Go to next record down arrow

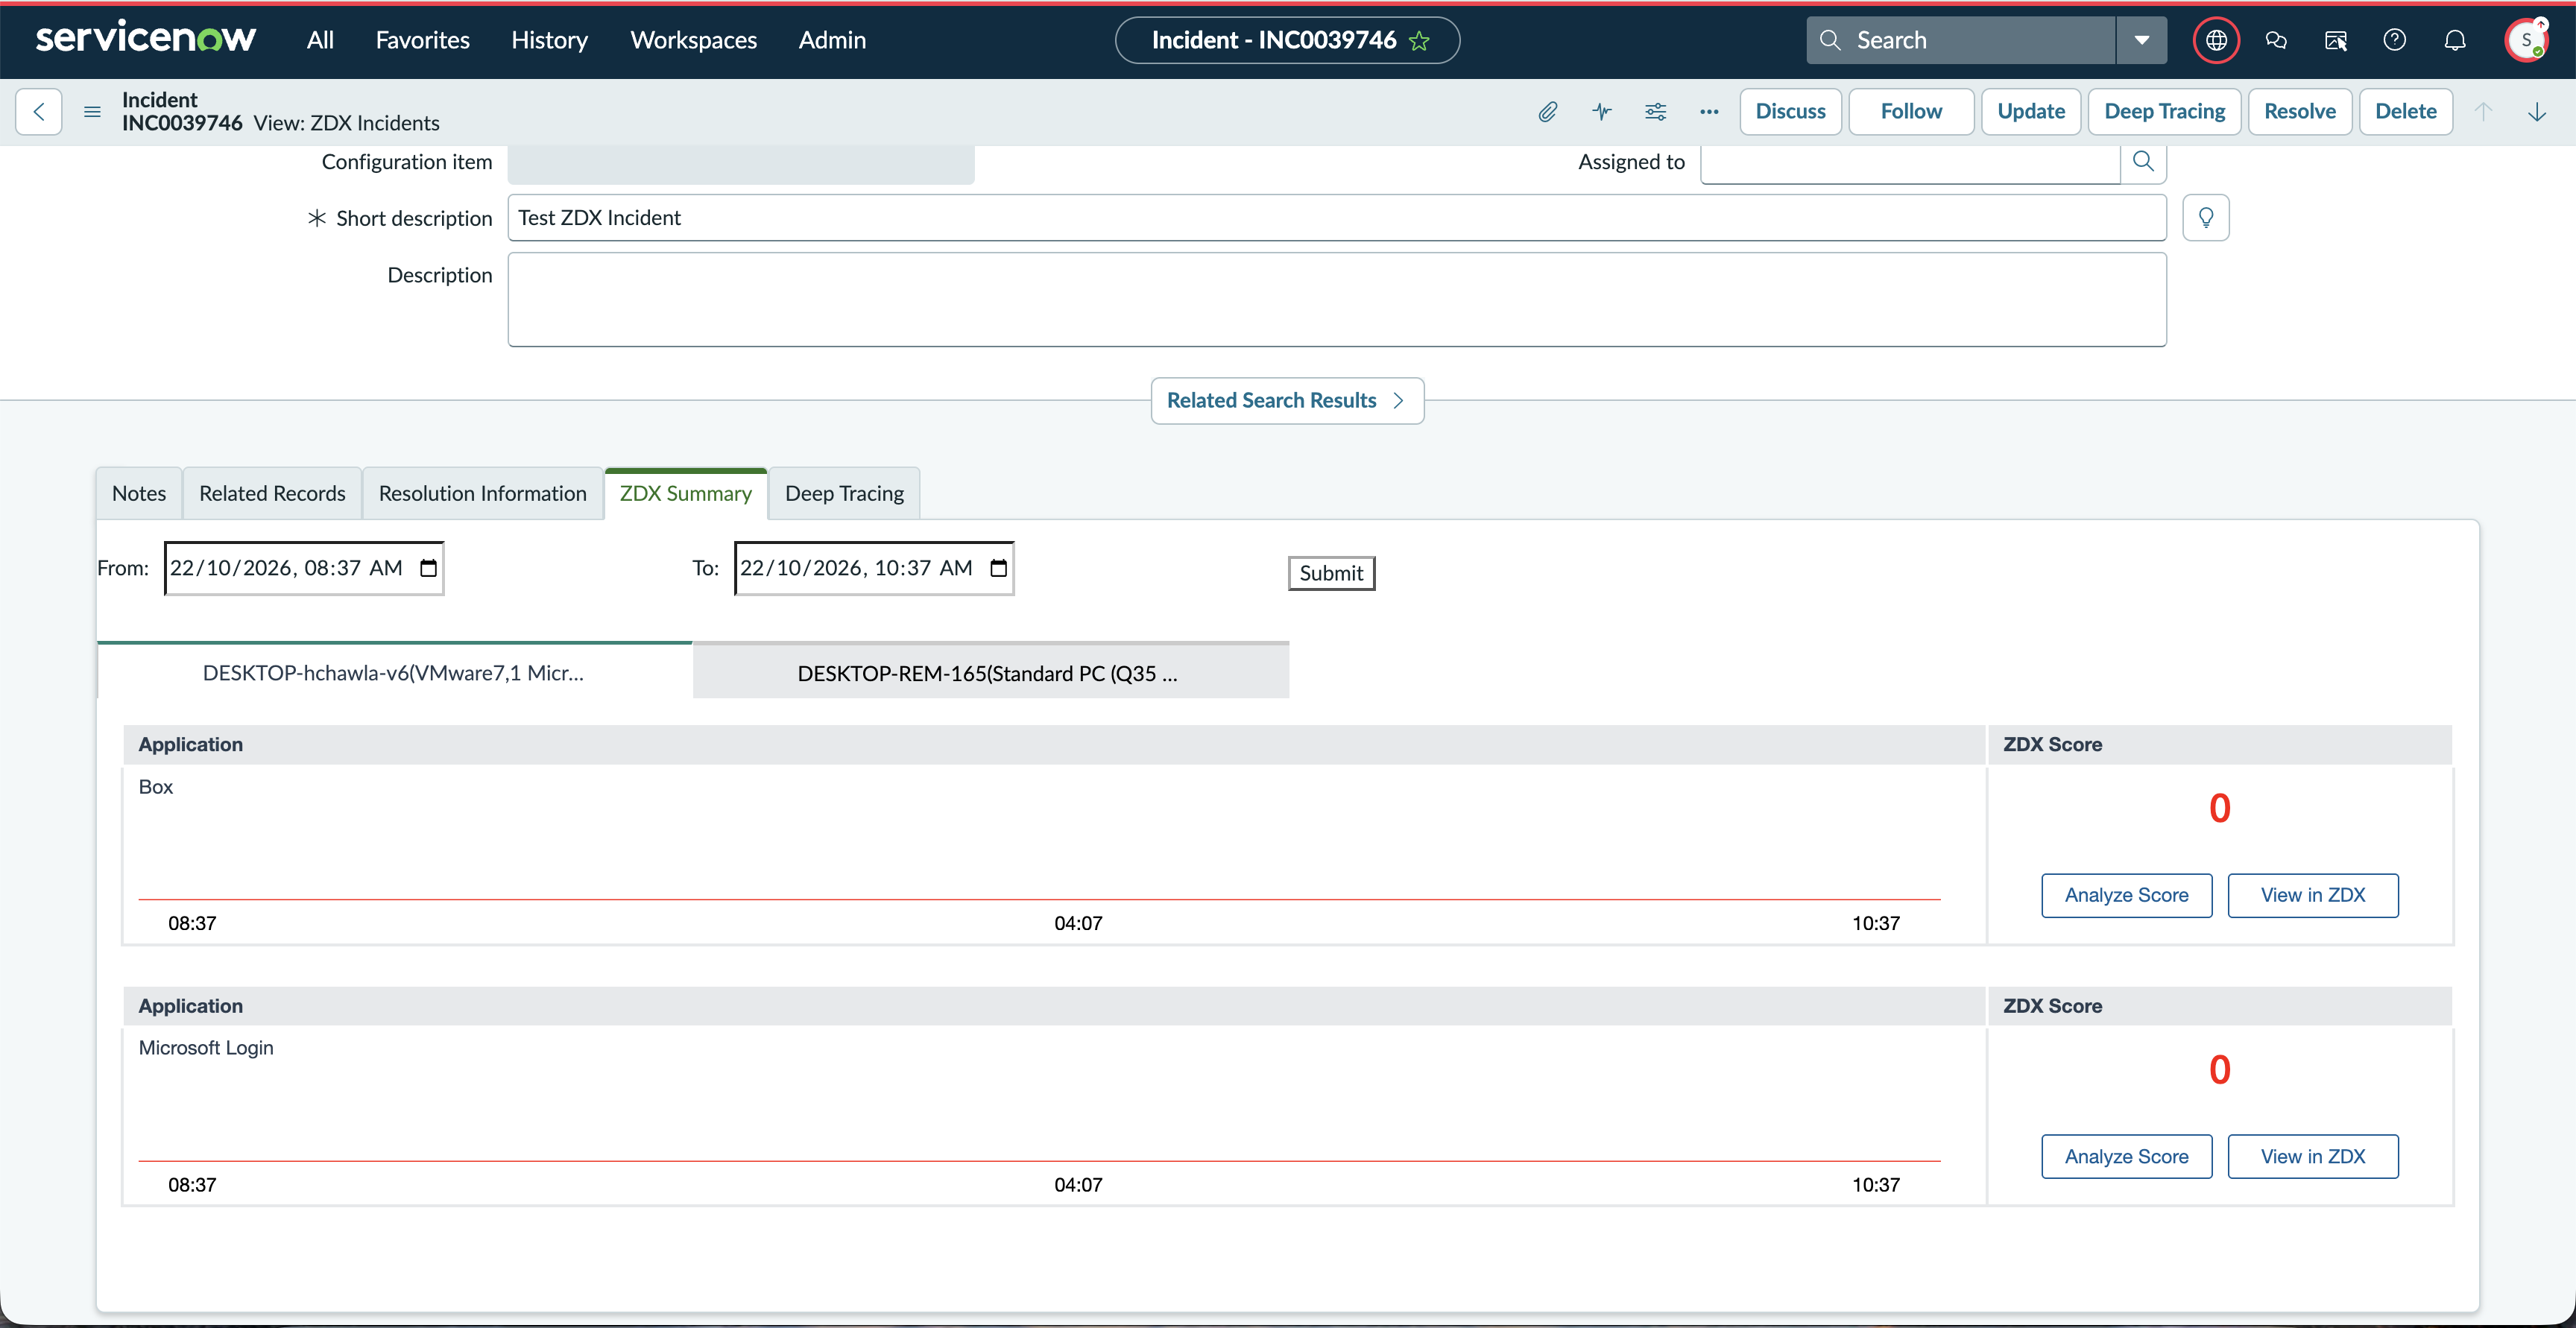click(2537, 111)
